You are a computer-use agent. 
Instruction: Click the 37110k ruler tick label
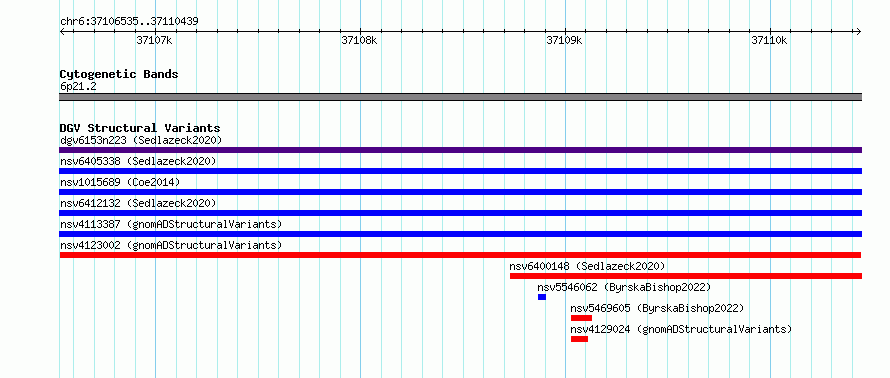coord(769,40)
